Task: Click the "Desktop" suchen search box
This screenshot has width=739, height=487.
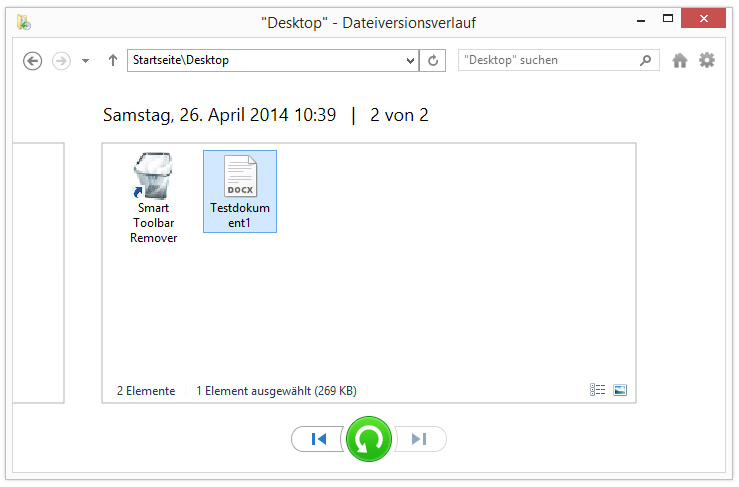Action: coord(548,60)
